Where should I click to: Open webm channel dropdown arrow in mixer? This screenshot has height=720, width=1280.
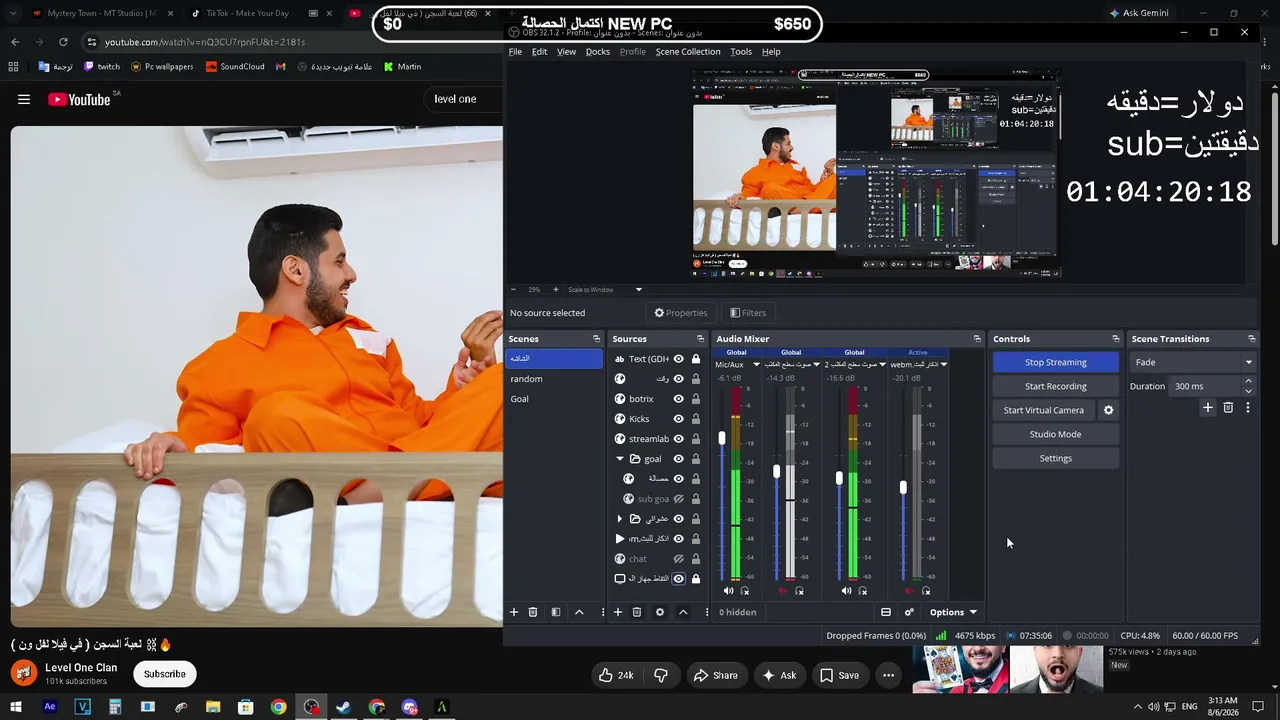944,365
